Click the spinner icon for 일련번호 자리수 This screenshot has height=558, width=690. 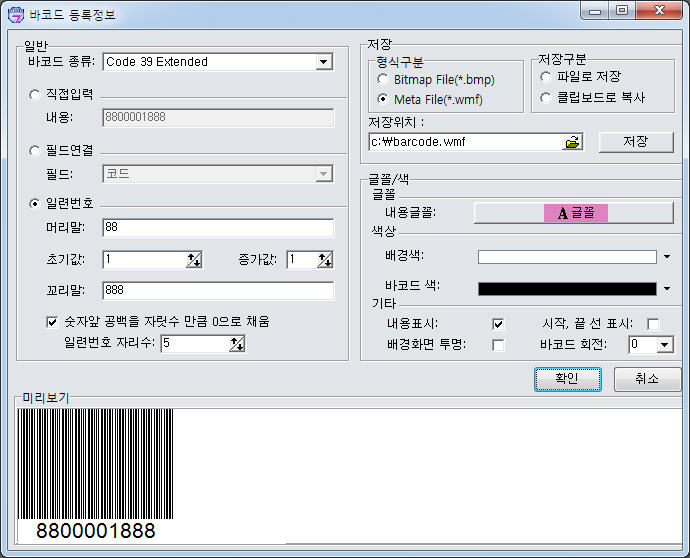point(237,344)
